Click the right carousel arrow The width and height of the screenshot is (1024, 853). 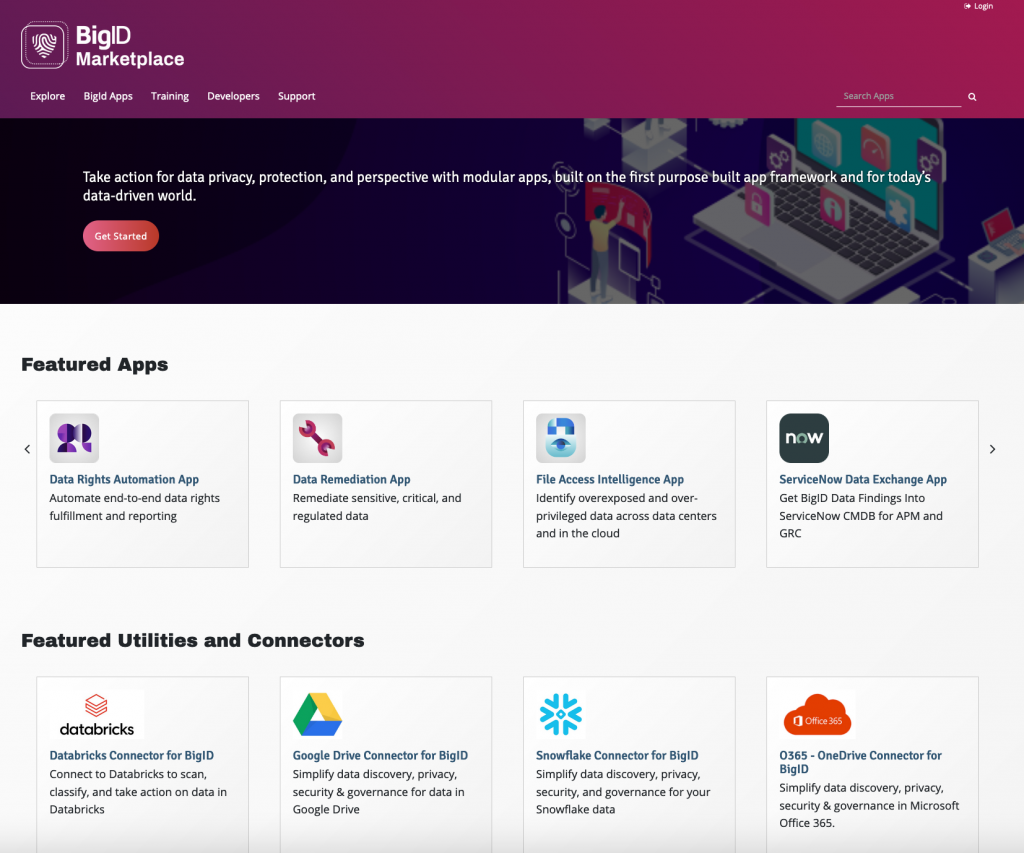click(992, 449)
